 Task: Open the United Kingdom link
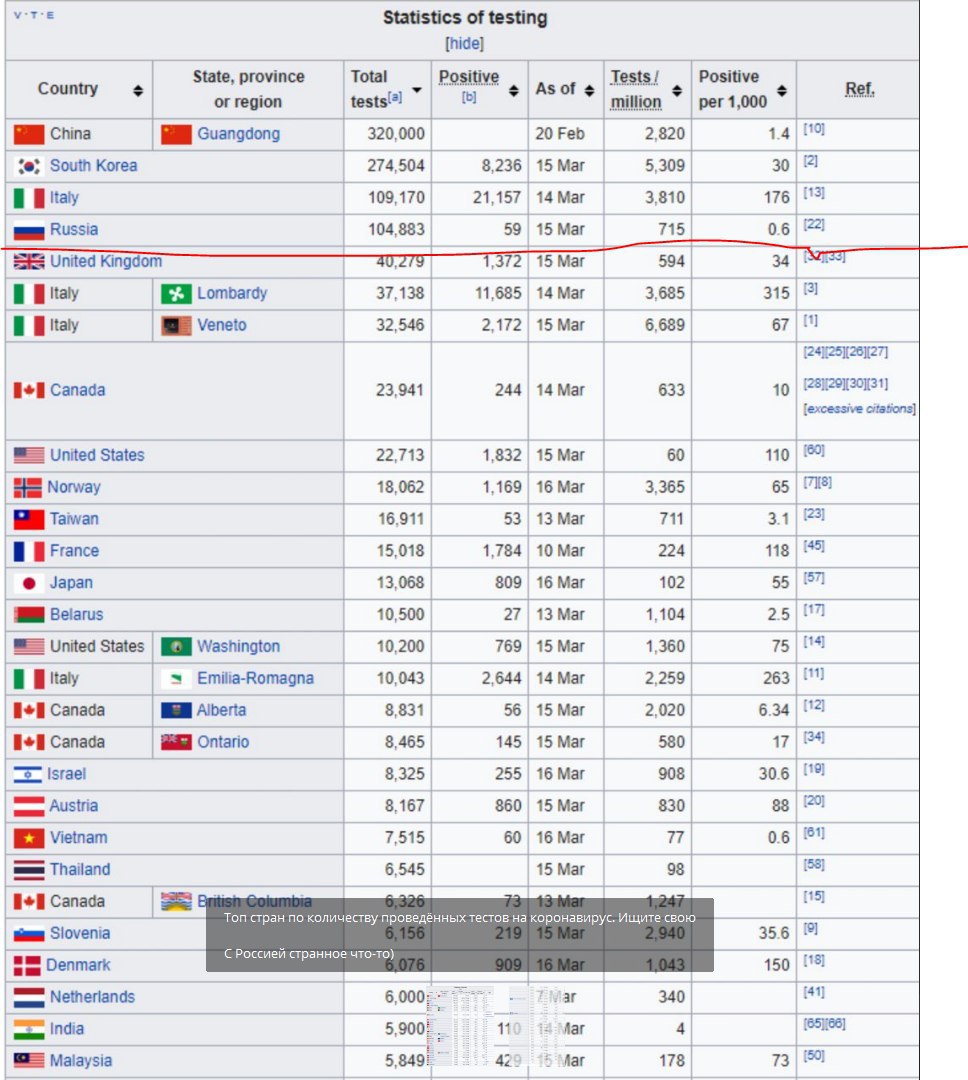106,262
